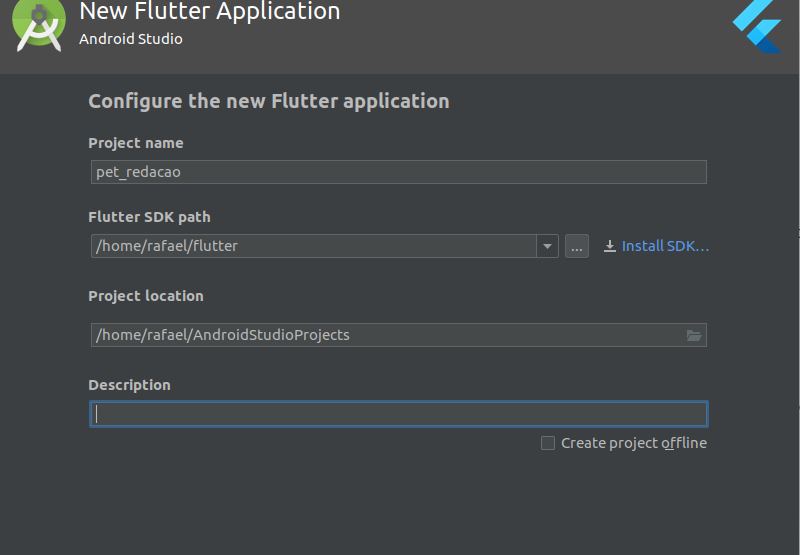
Task: Click the "Description" label
Action: (x=129, y=385)
